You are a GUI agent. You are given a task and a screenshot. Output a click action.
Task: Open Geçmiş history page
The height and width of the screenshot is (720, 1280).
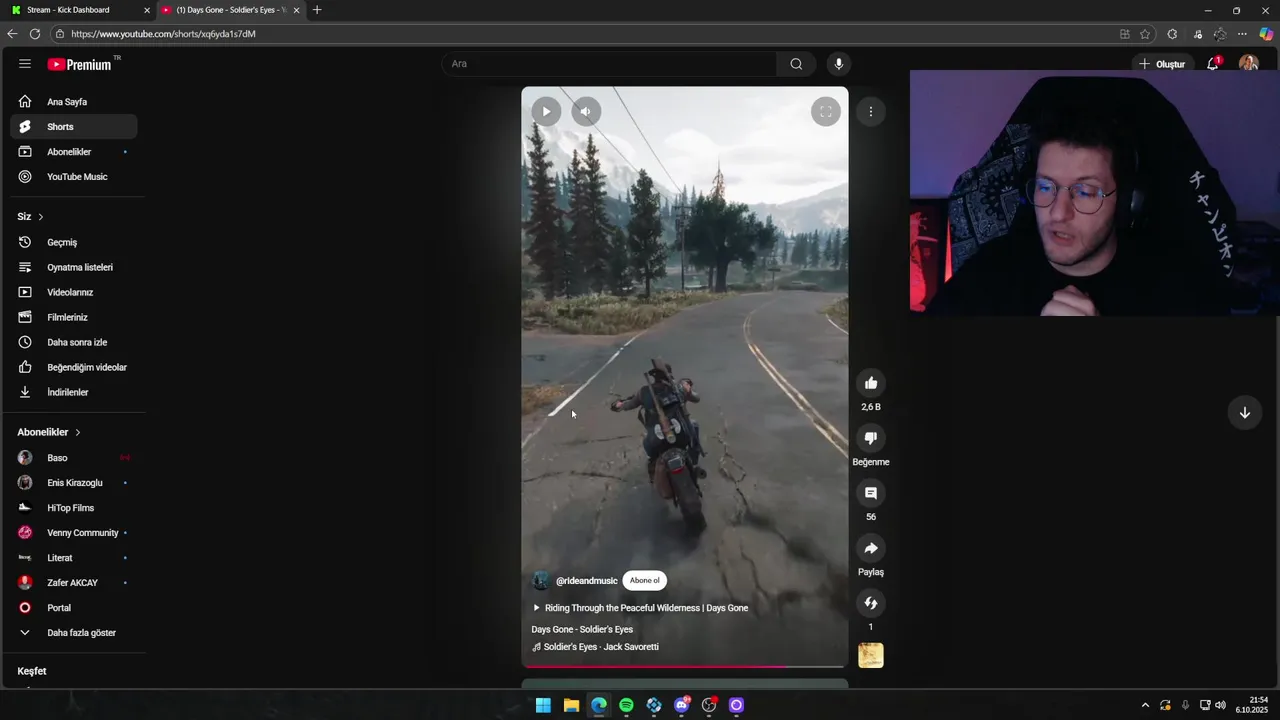click(x=74, y=242)
